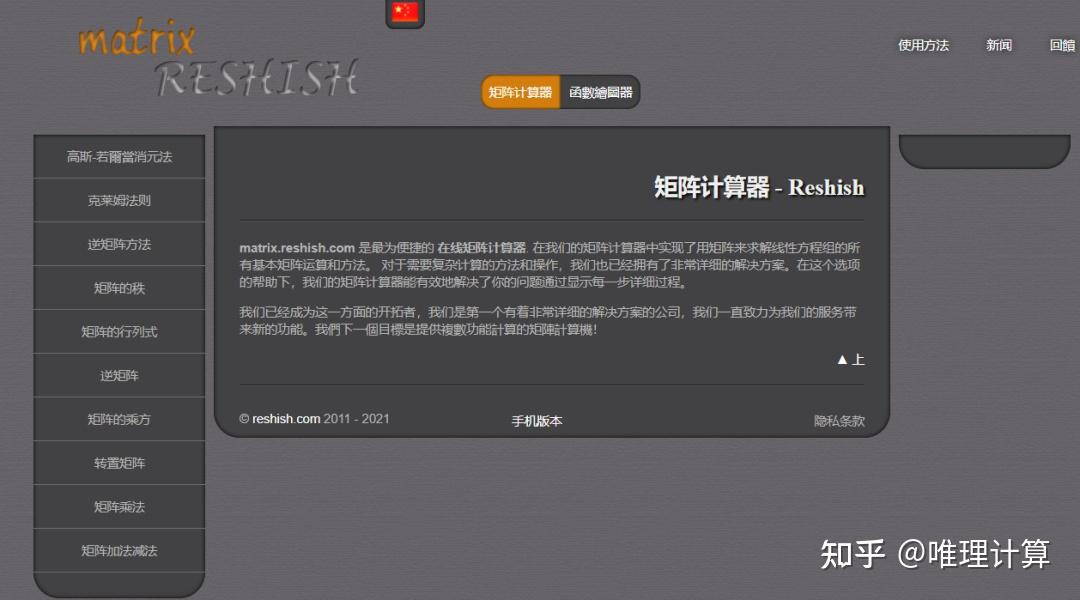Click the Chinese flag language selector

(404, 13)
